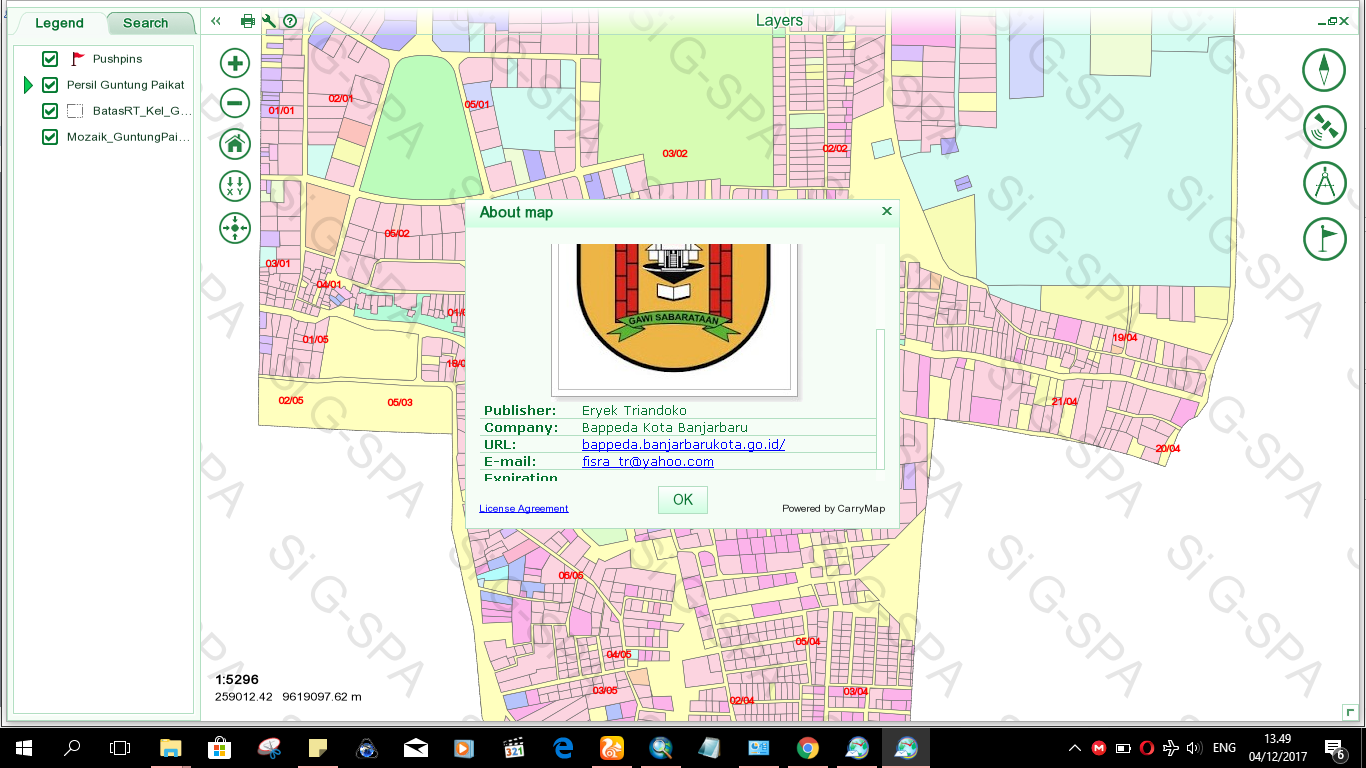Activate the GPS satellite tracking tool

click(x=1324, y=127)
